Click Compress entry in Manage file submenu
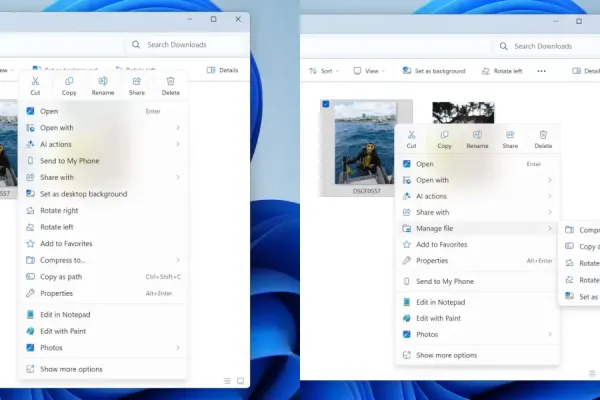 pyautogui.click(x=581, y=230)
